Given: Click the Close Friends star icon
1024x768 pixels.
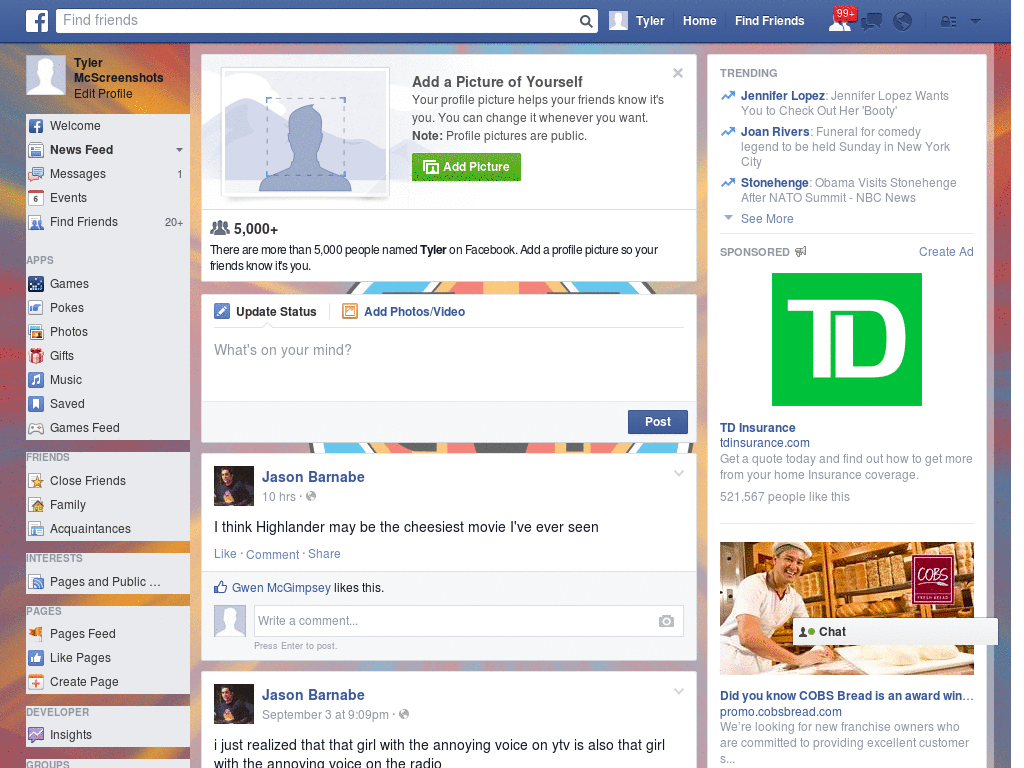Looking at the screenshot, I should [36, 481].
